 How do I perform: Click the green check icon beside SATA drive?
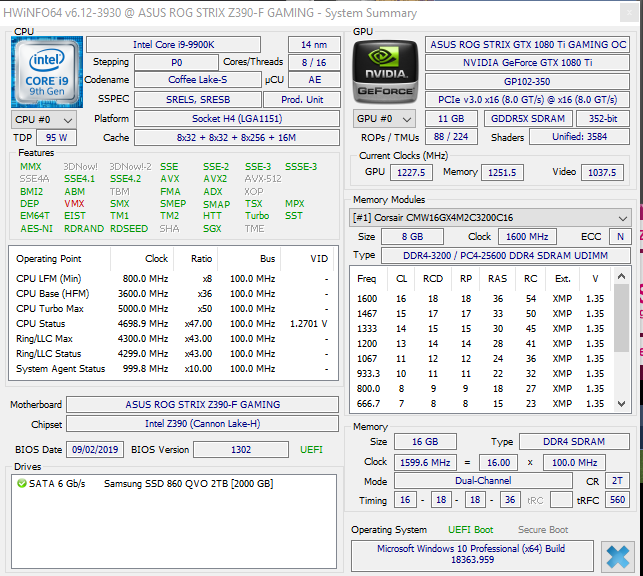coord(21,483)
